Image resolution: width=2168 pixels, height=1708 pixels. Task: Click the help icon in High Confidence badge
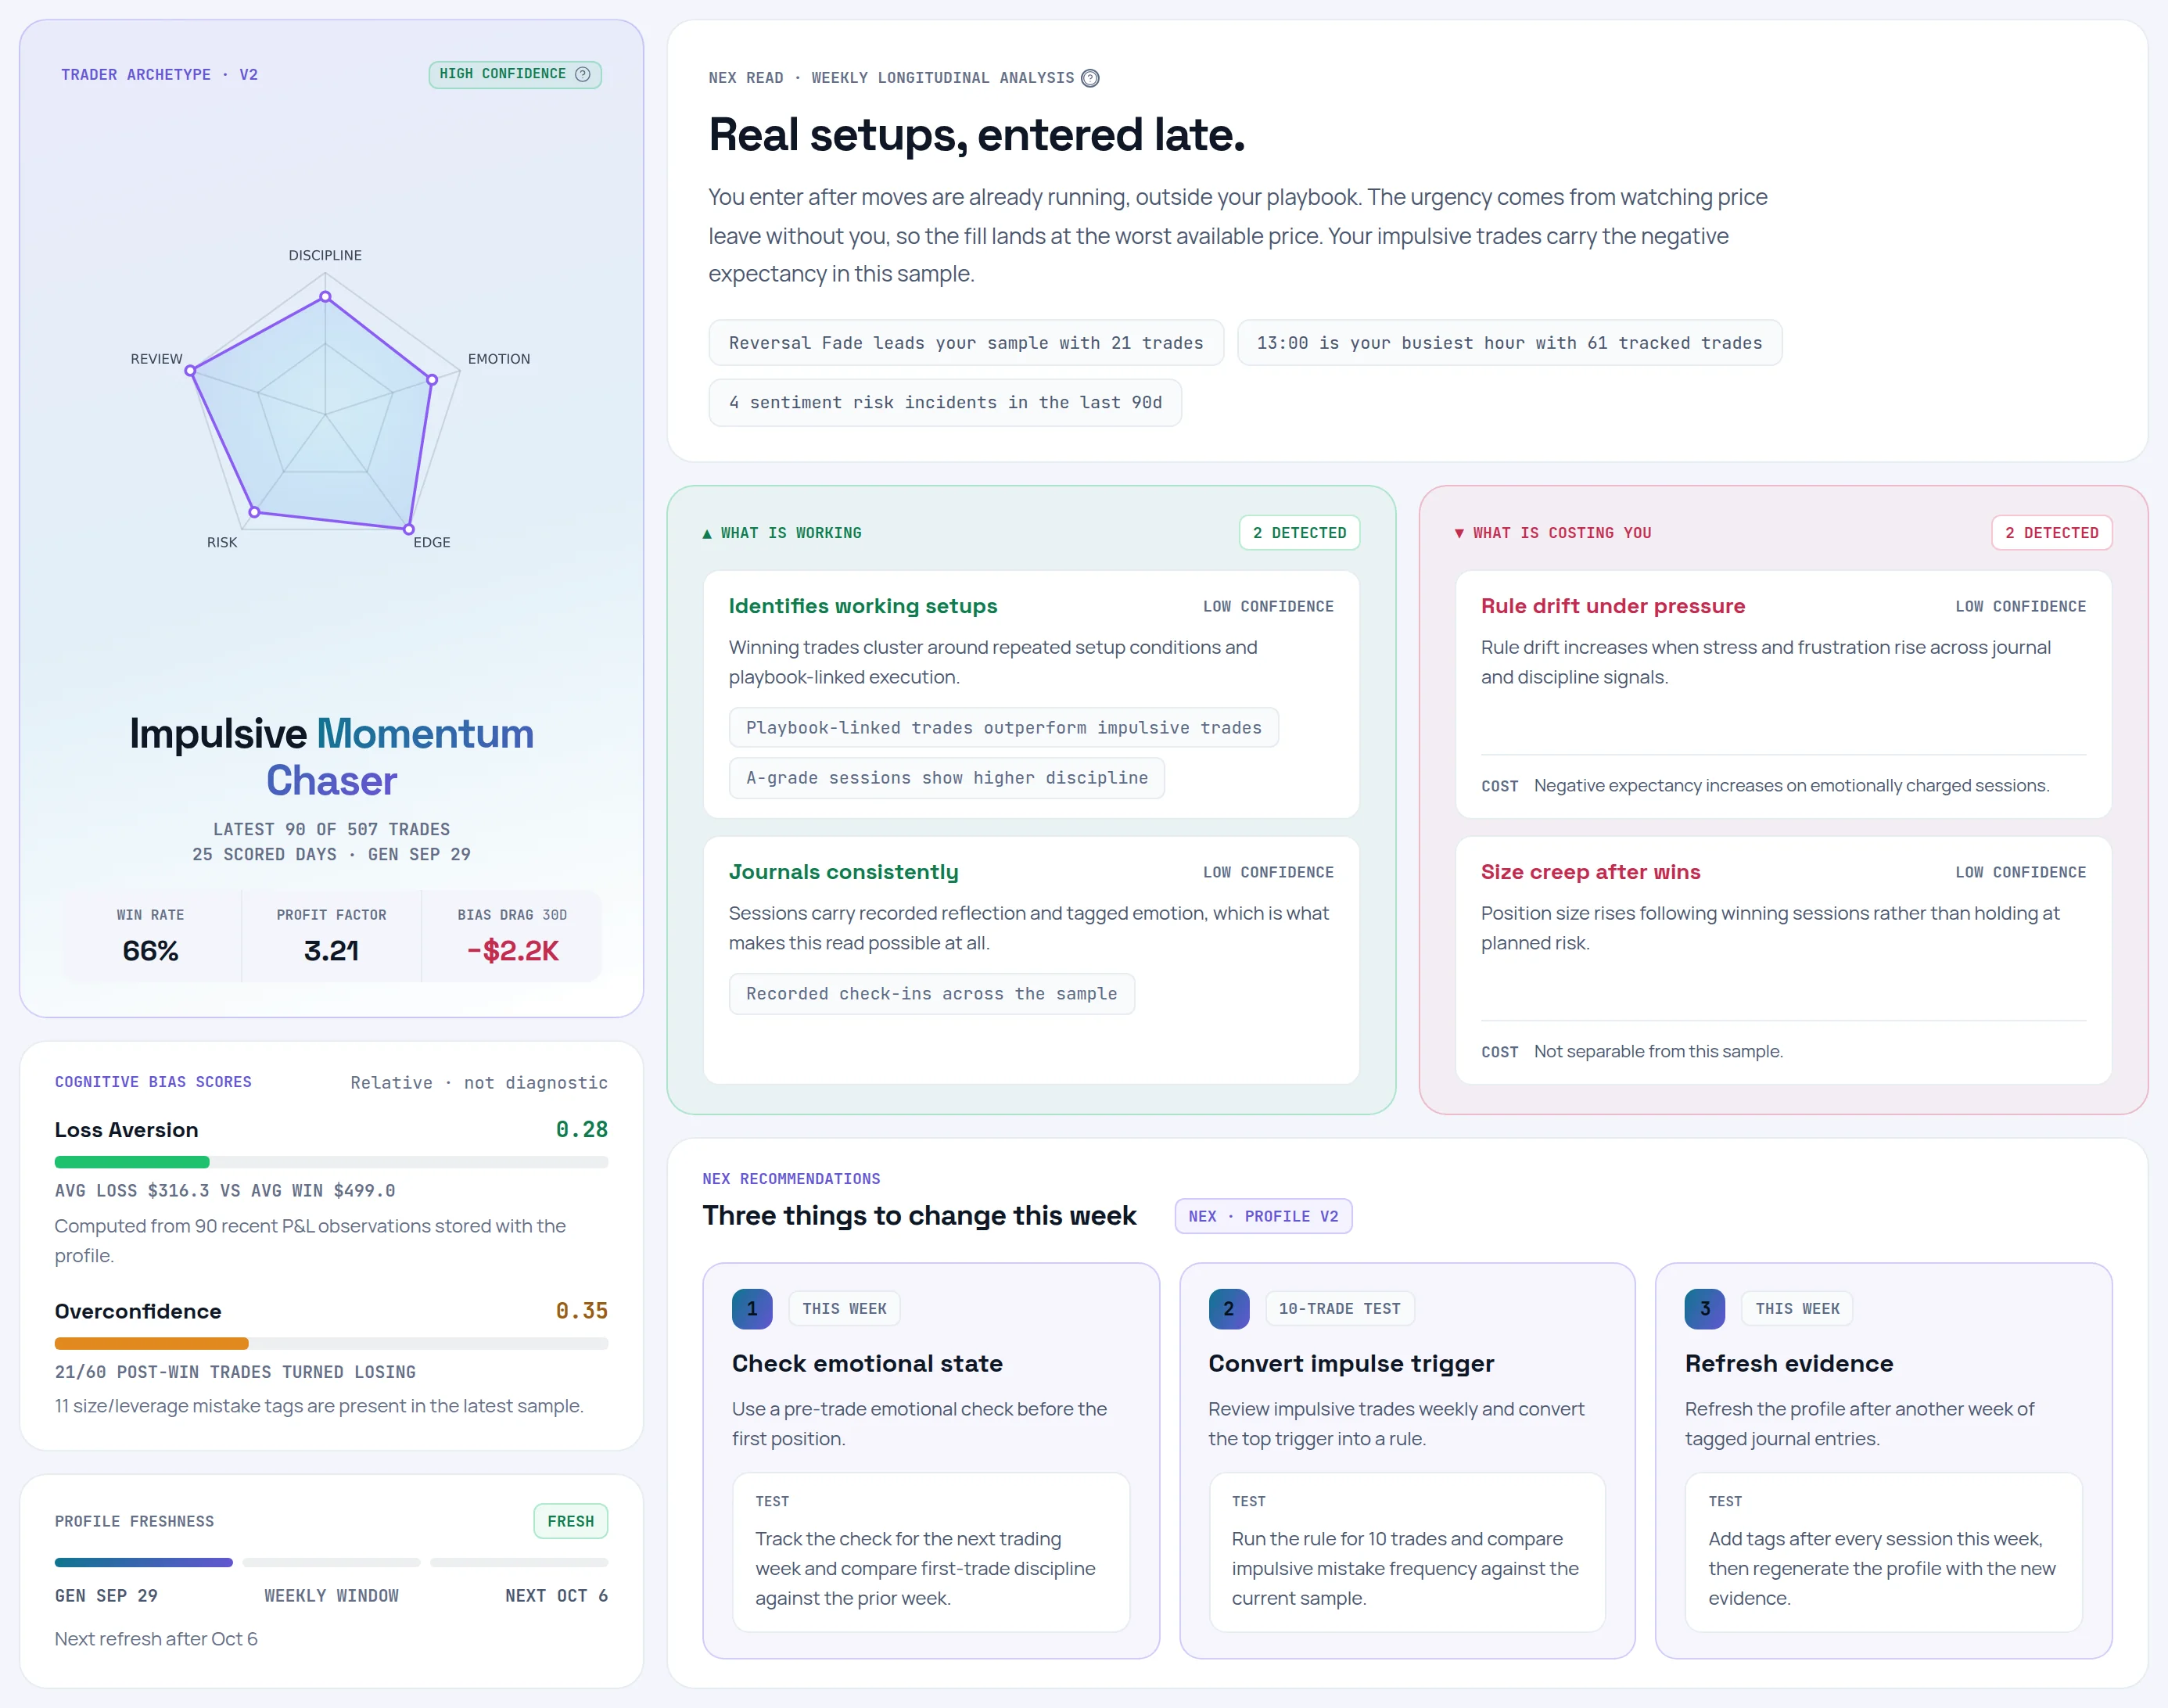pyautogui.click(x=582, y=74)
